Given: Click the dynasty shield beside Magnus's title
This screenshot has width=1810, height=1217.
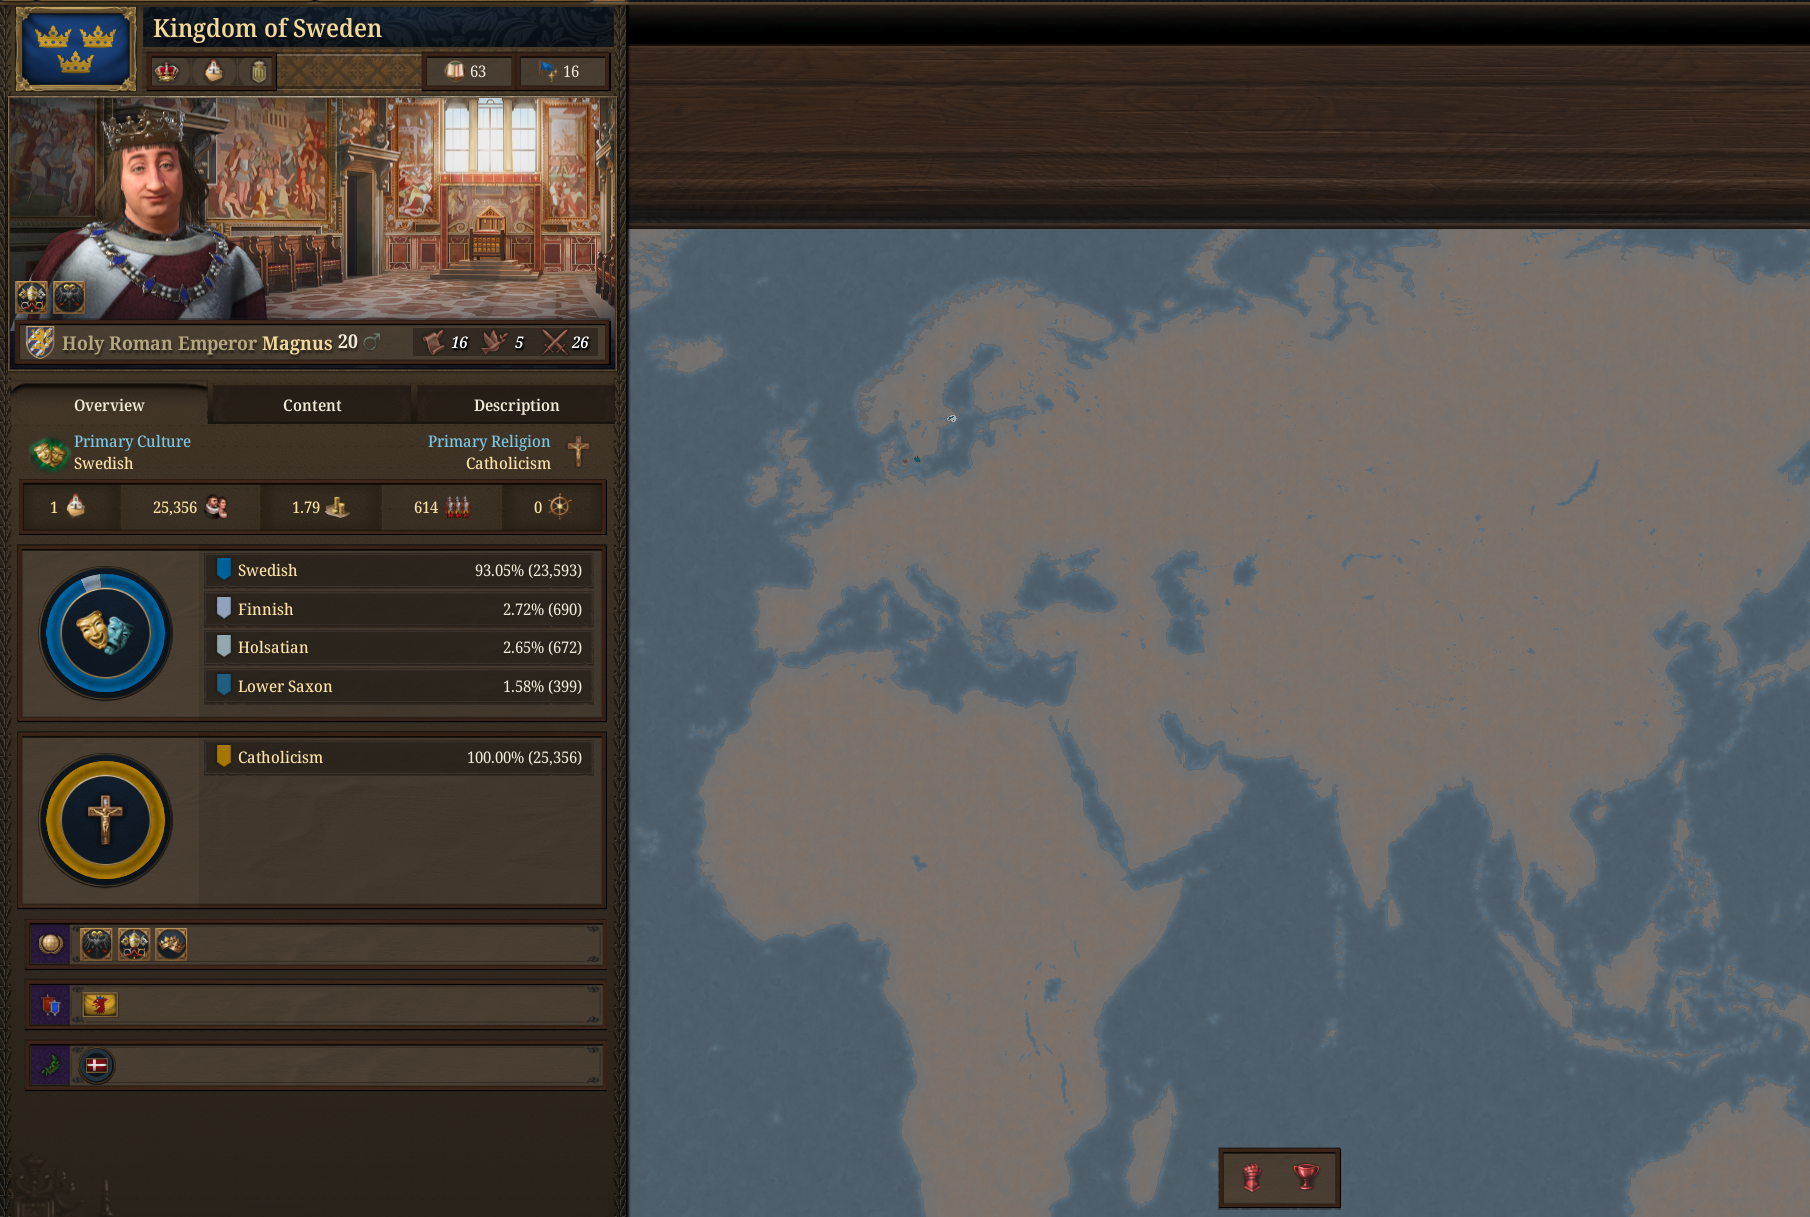Looking at the screenshot, I should pyautogui.click(x=40, y=342).
